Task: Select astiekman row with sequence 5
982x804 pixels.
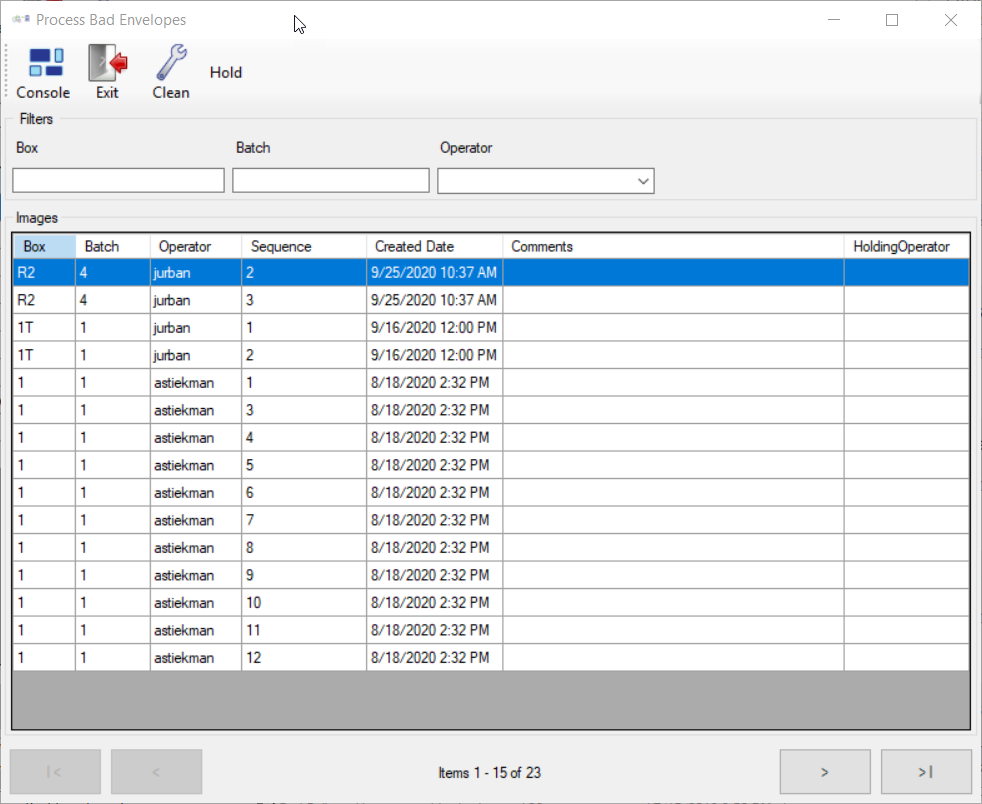Action: (x=491, y=465)
